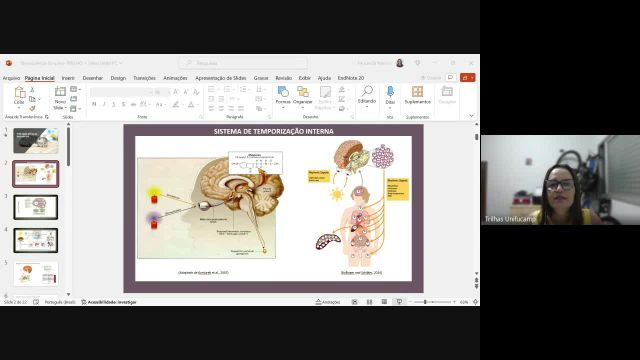The height and width of the screenshot is (360, 640).
Task: Open Área de Transferência dialog launcher
Action: [x=47, y=117]
